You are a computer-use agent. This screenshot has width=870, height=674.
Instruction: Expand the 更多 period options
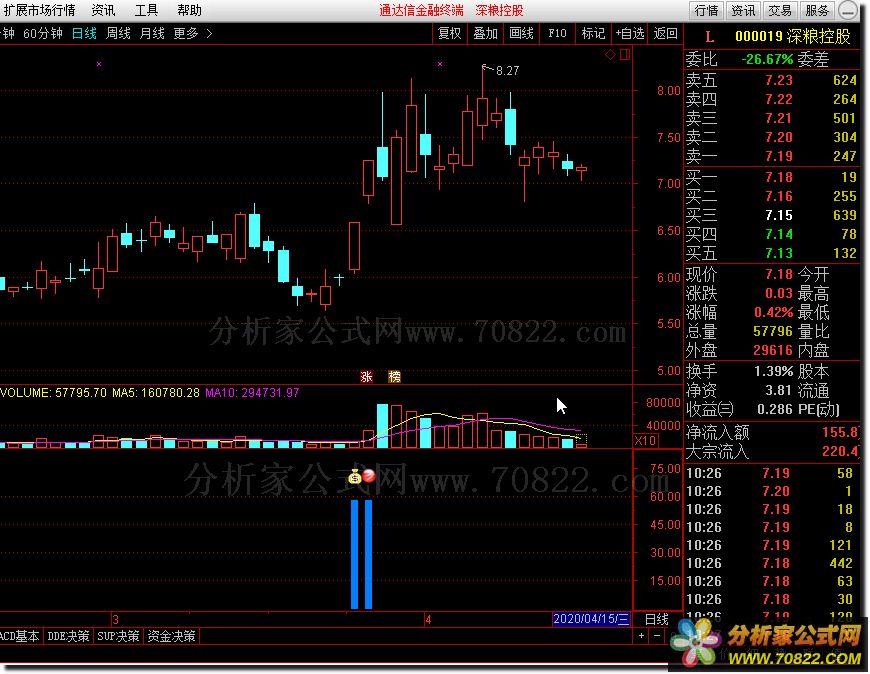[192, 33]
